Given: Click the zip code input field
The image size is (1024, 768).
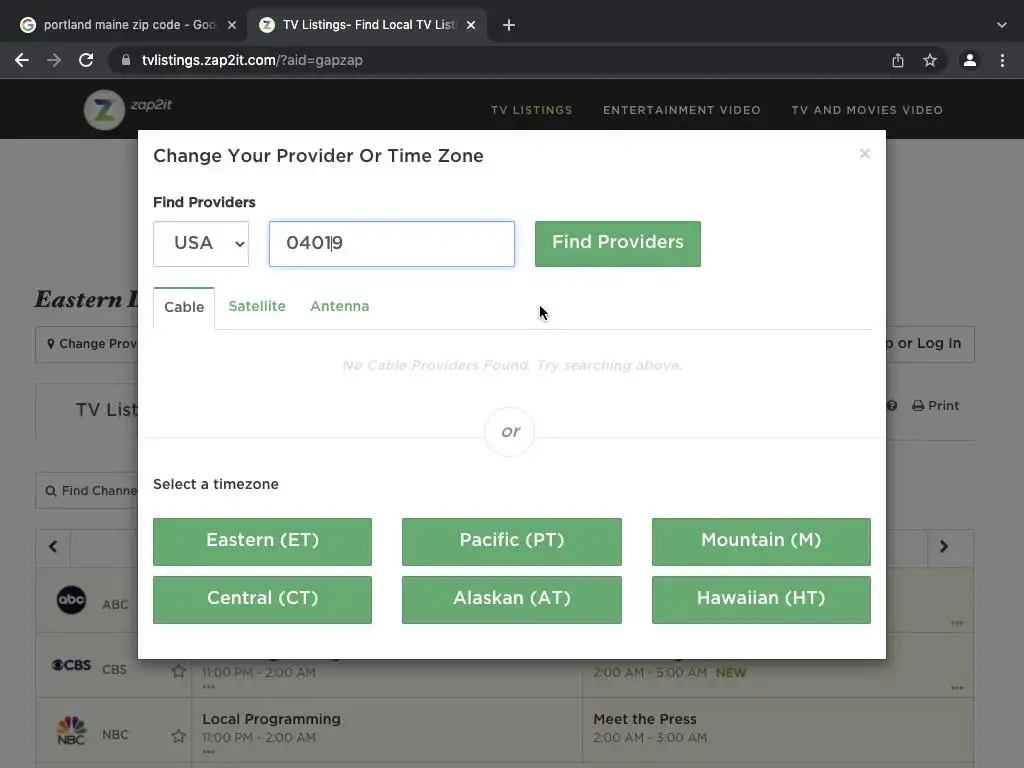Looking at the screenshot, I should (x=392, y=244).
